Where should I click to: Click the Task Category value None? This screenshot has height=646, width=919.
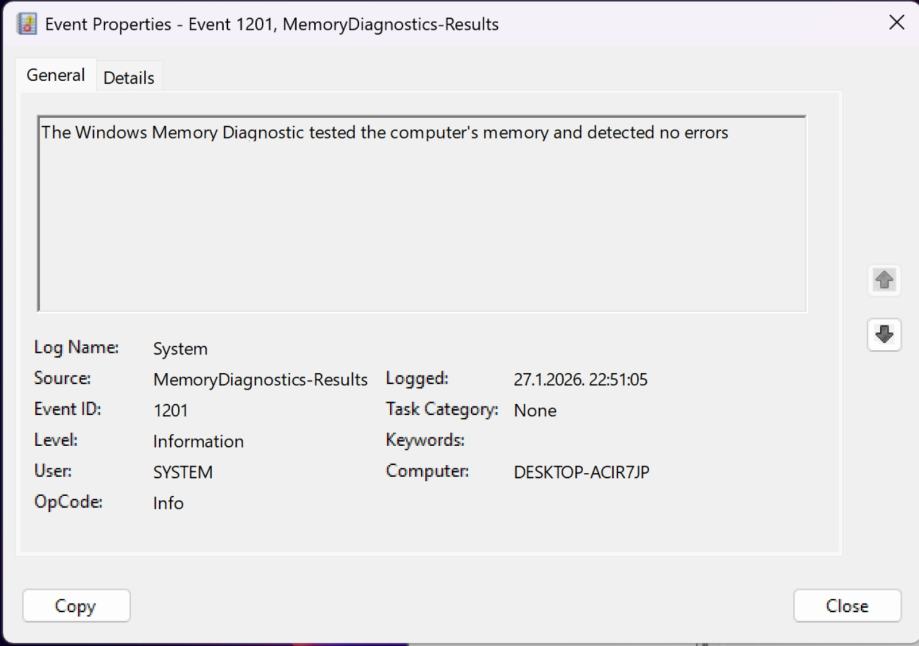pyautogui.click(x=535, y=410)
